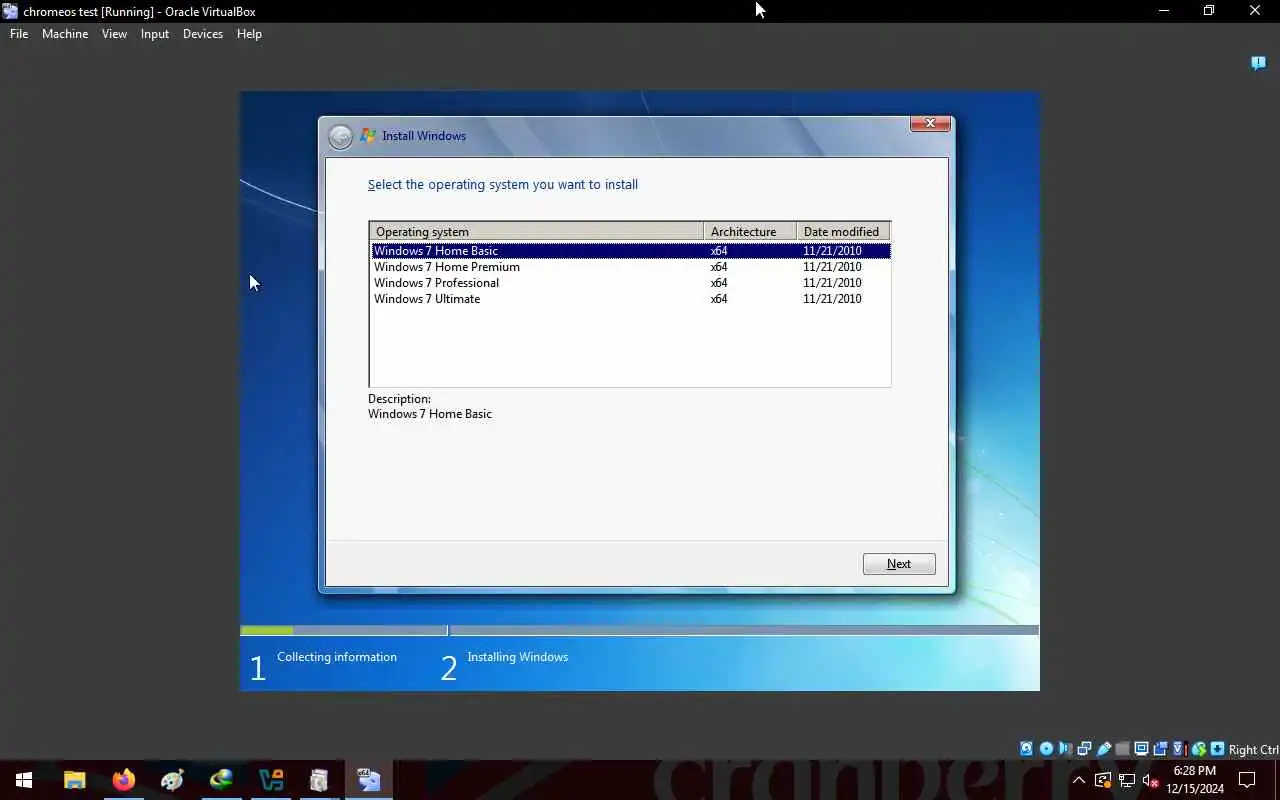Open the Machine menu

(65, 34)
